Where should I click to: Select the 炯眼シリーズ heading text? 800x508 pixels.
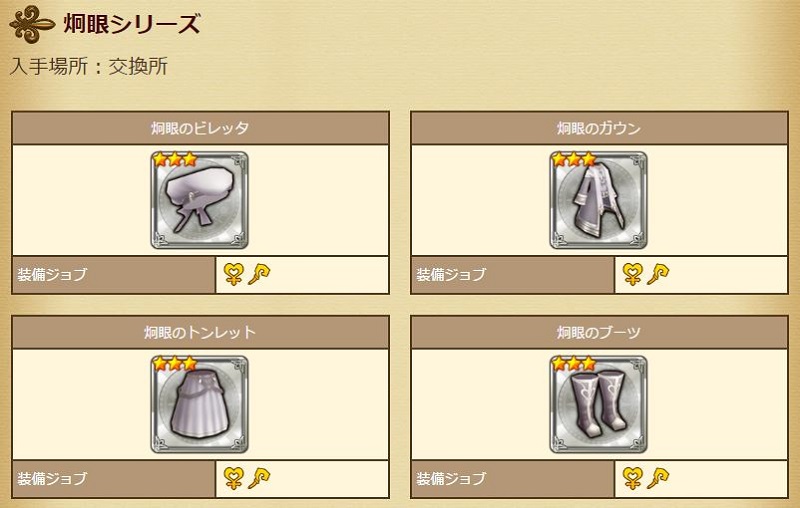[x=132, y=24]
